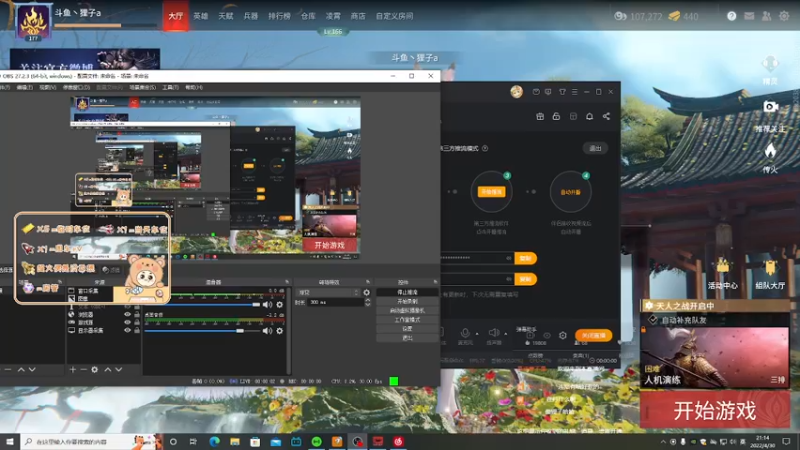Click the OBS 退出 exit button
The height and width of the screenshot is (450, 800).
click(x=407, y=338)
